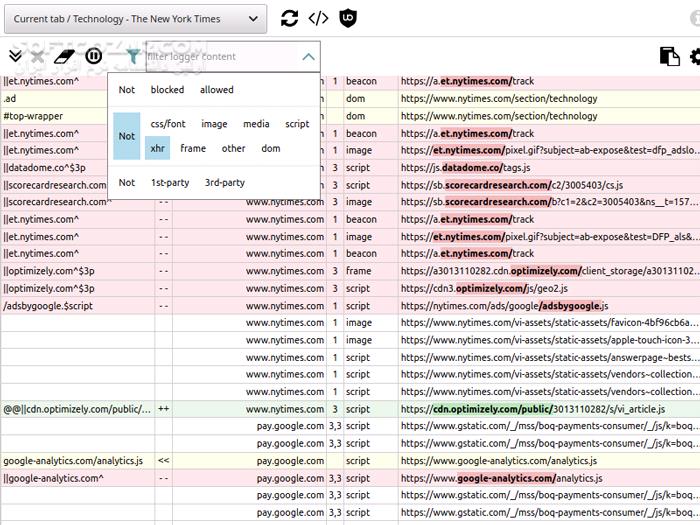The width and height of the screenshot is (700, 525).
Task: Toggle Not for party filter row
Action: pyautogui.click(x=127, y=183)
